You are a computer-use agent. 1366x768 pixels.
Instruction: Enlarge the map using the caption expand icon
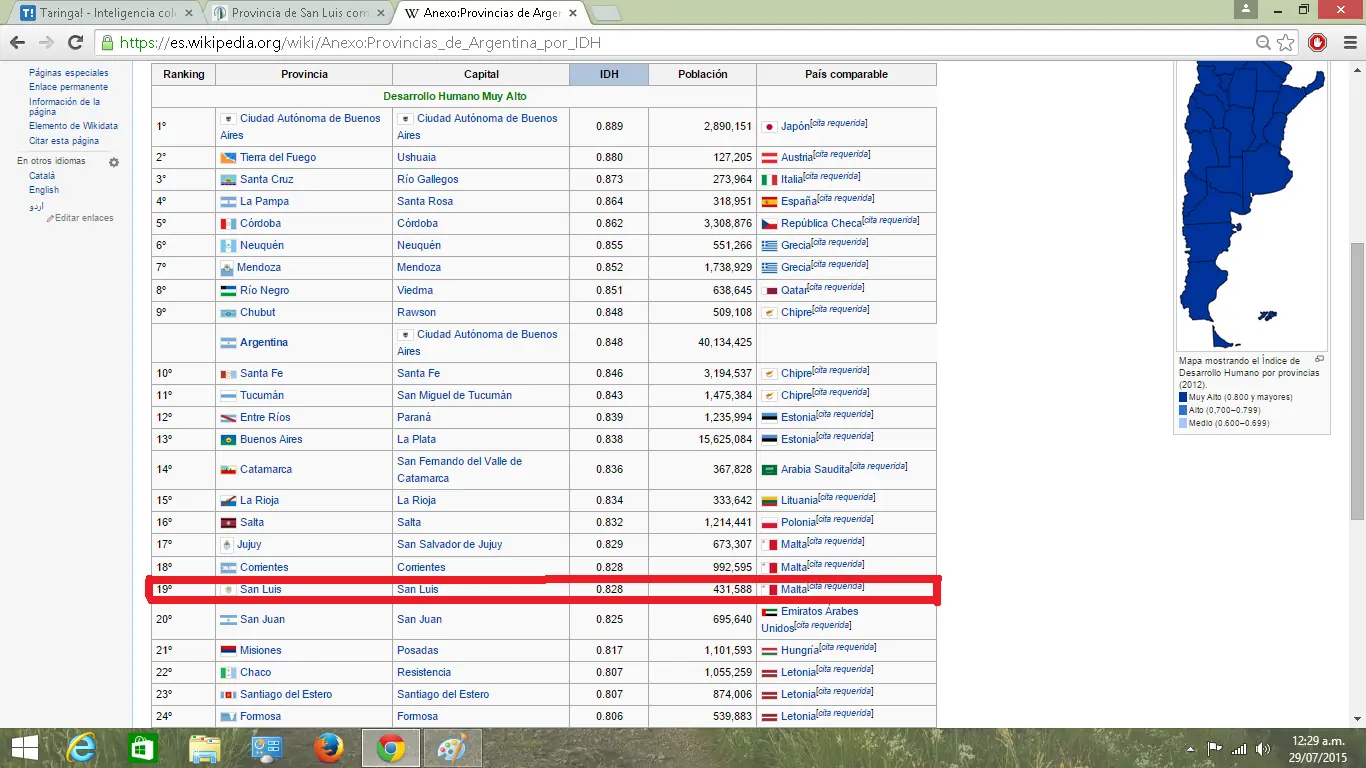coord(1319,359)
